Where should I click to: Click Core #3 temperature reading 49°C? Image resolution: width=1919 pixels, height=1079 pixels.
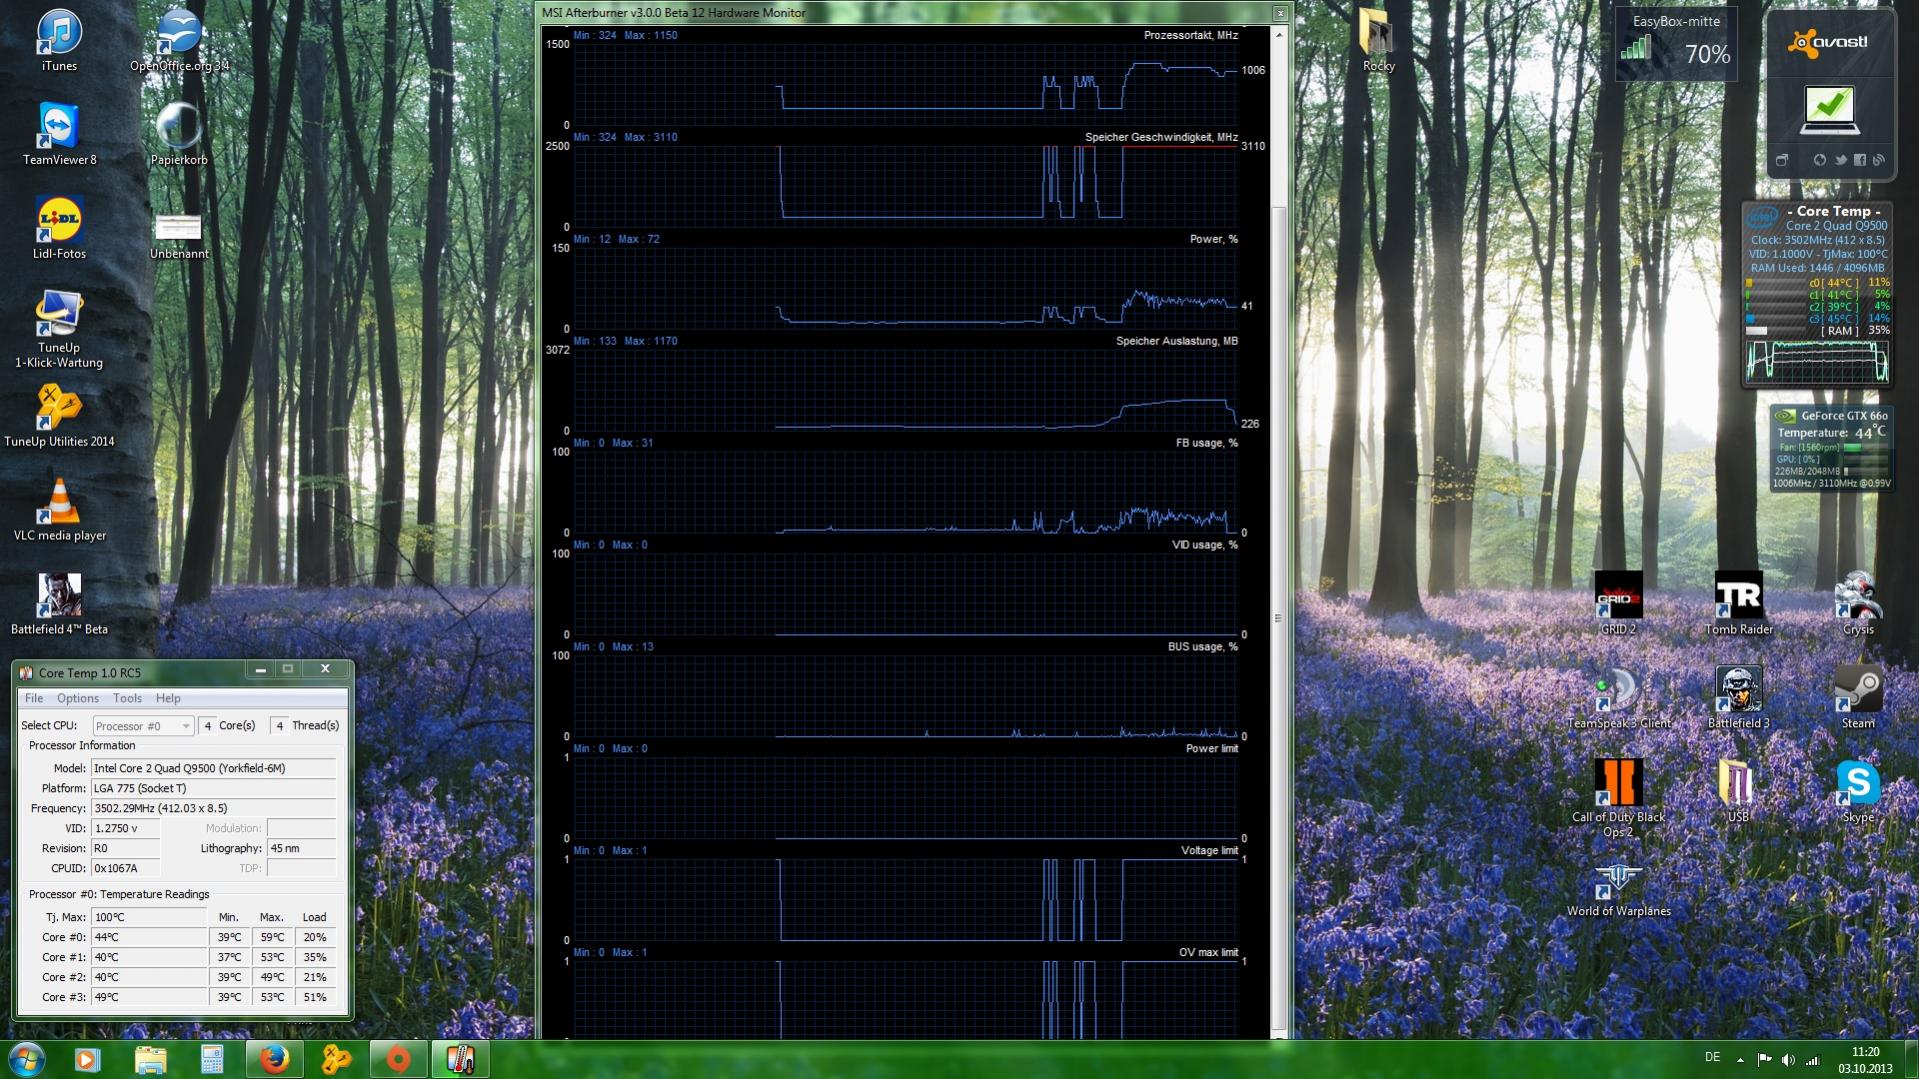pyautogui.click(x=149, y=997)
